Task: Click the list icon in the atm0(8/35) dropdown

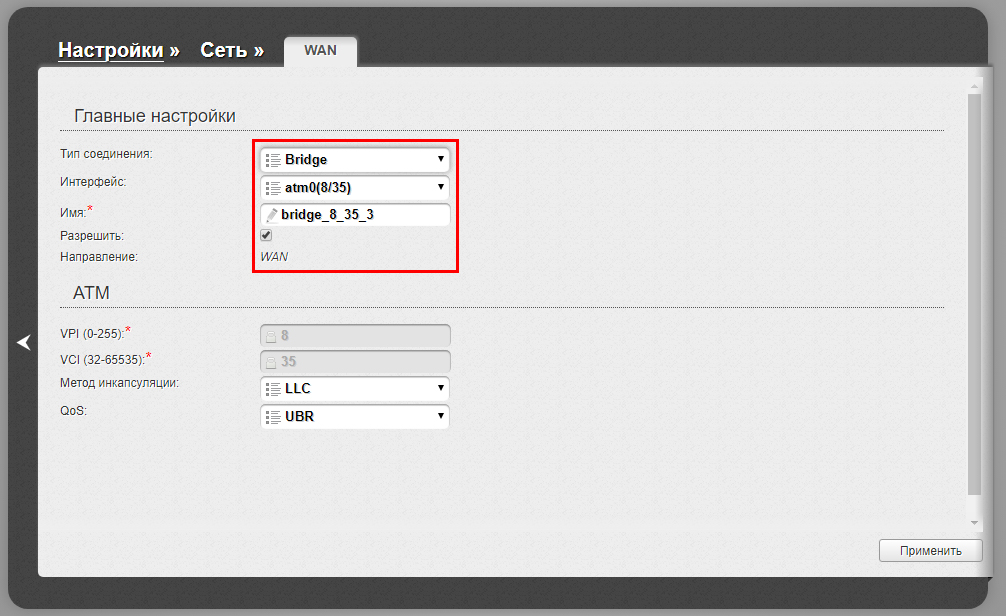Action: 273,188
